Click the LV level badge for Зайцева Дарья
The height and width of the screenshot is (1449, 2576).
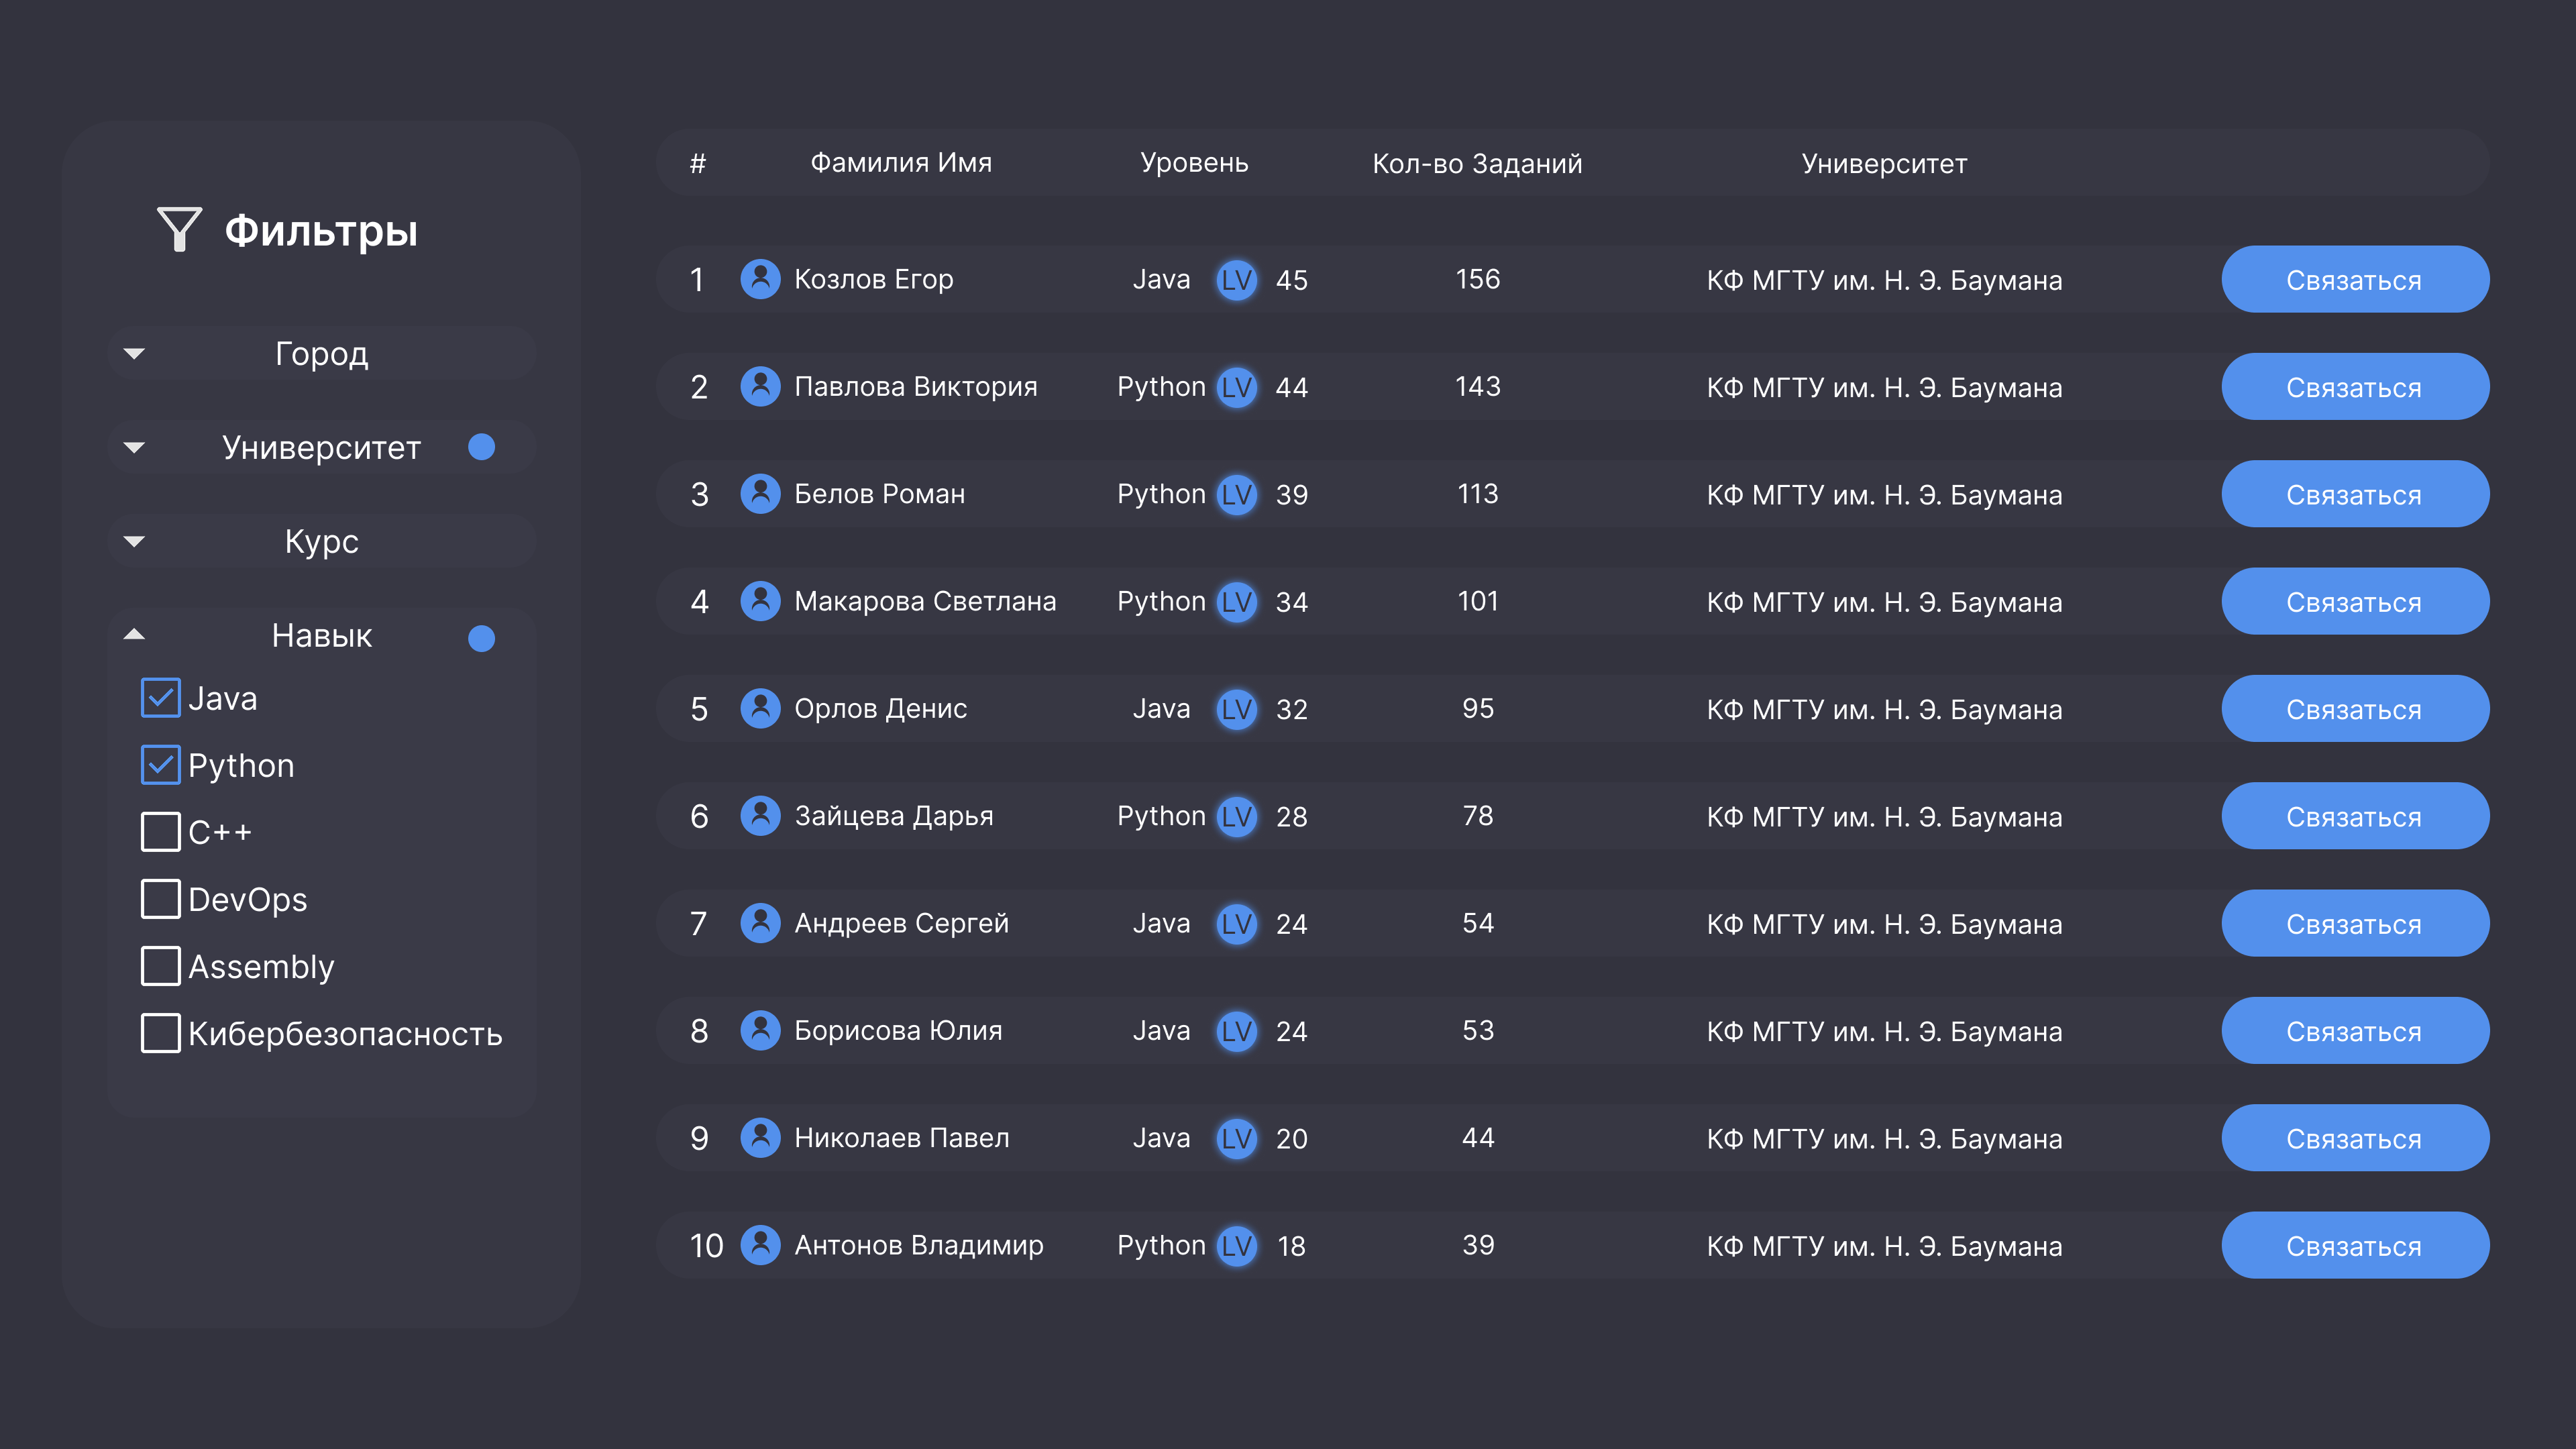1236,816
